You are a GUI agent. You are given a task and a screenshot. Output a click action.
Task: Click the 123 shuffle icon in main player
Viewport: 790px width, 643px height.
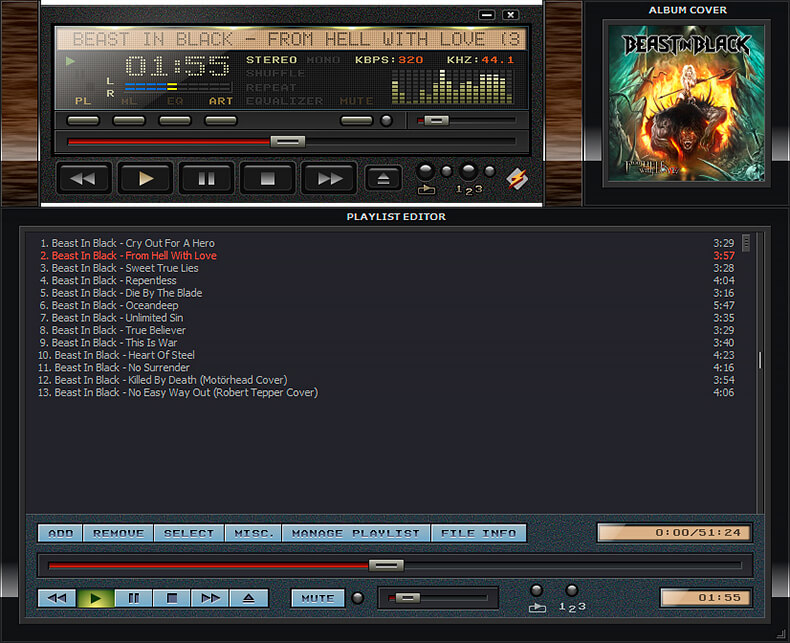pos(469,189)
